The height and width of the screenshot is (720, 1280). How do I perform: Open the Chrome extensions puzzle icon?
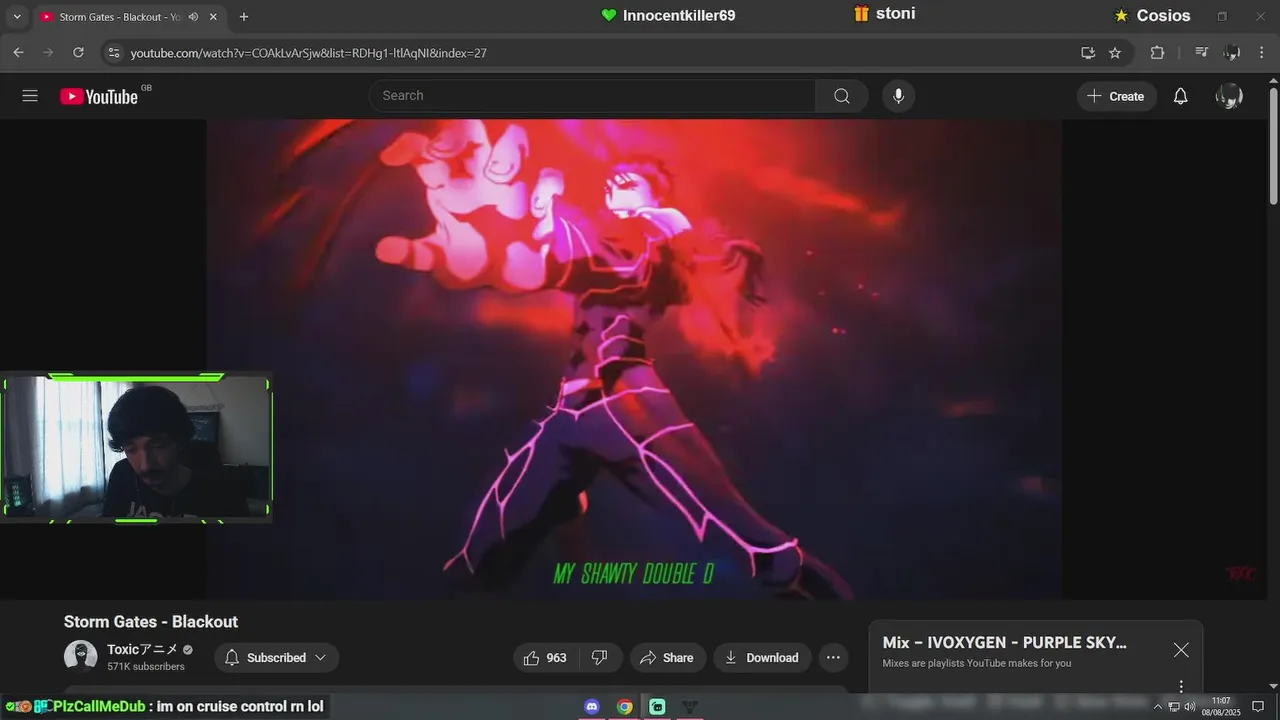1157,52
